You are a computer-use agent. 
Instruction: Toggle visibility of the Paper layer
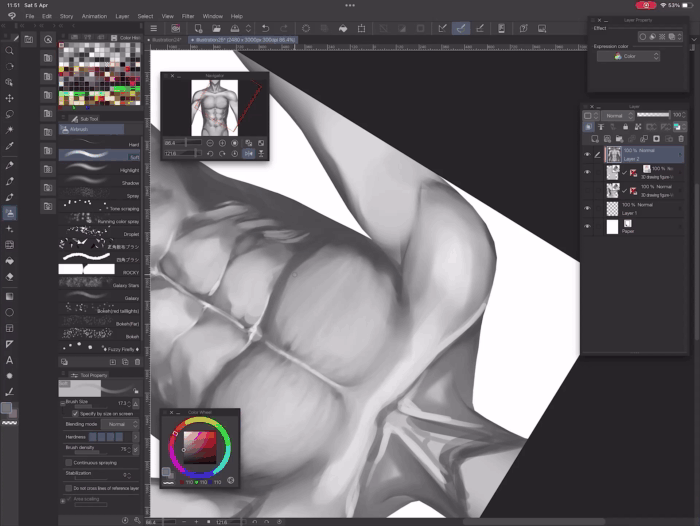[x=587, y=226]
